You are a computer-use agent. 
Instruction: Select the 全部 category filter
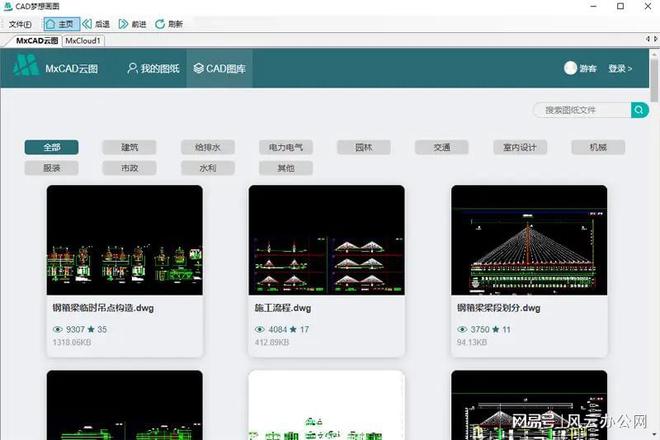coord(51,147)
